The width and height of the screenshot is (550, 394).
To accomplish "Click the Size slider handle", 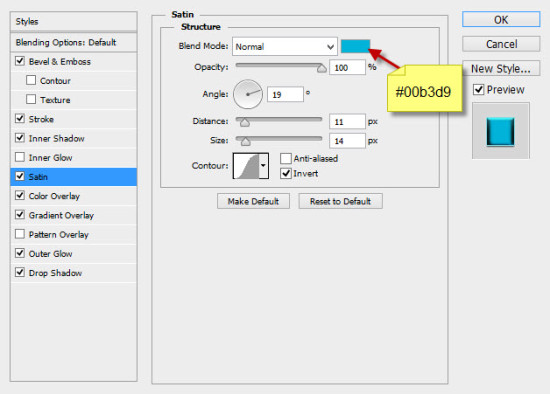I will 246,141.
